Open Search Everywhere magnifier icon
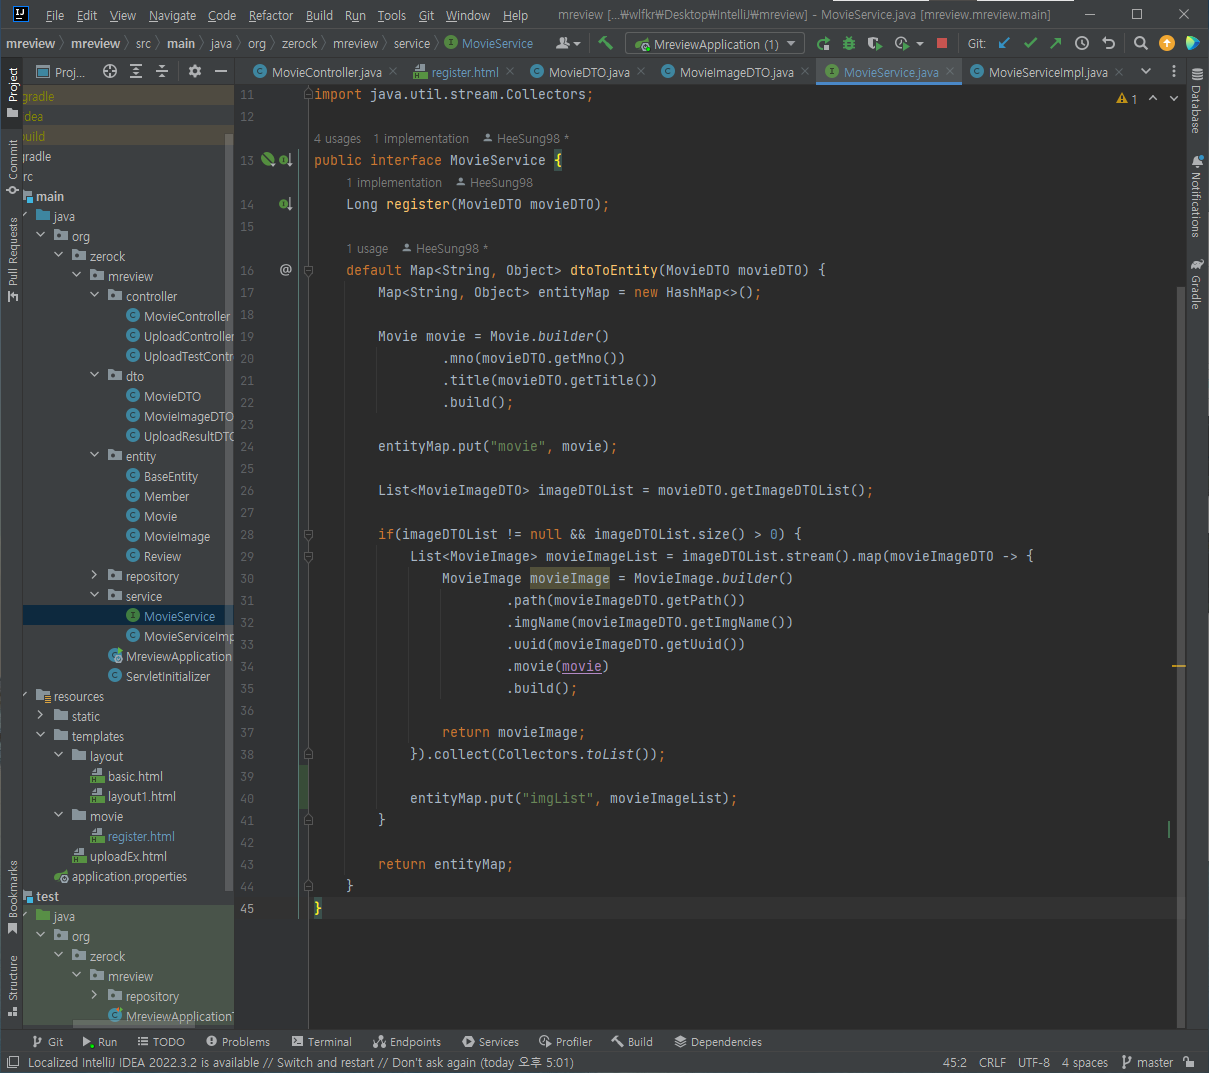Screen dimensions: 1209x1073 point(1141,43)
